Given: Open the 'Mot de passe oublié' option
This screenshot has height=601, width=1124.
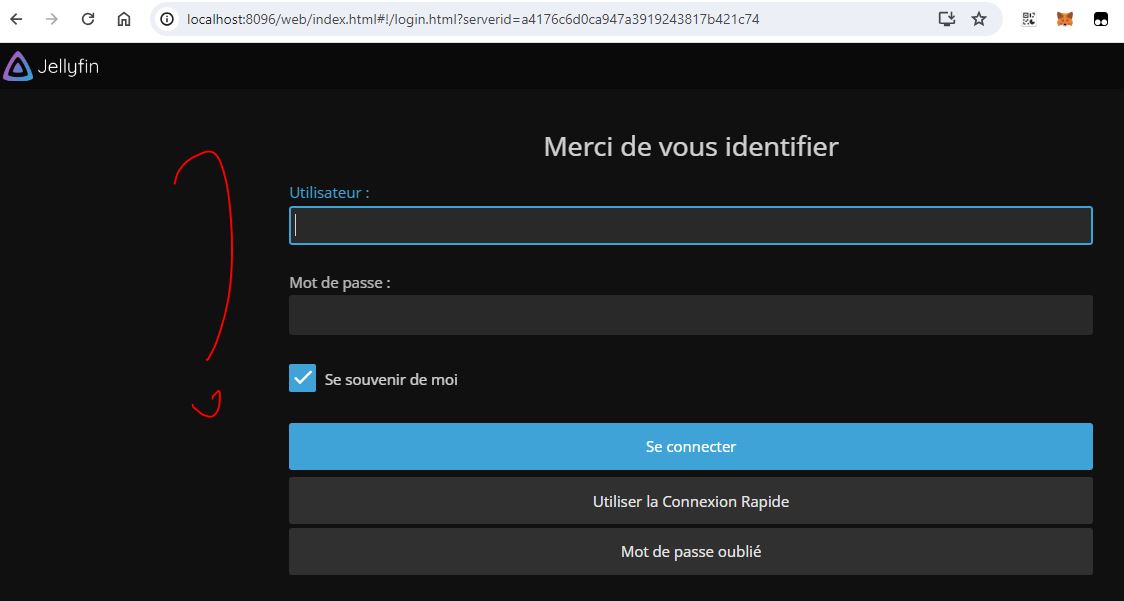Looking at the screenshot, I should pyautogui.click(x=690, y=551).
